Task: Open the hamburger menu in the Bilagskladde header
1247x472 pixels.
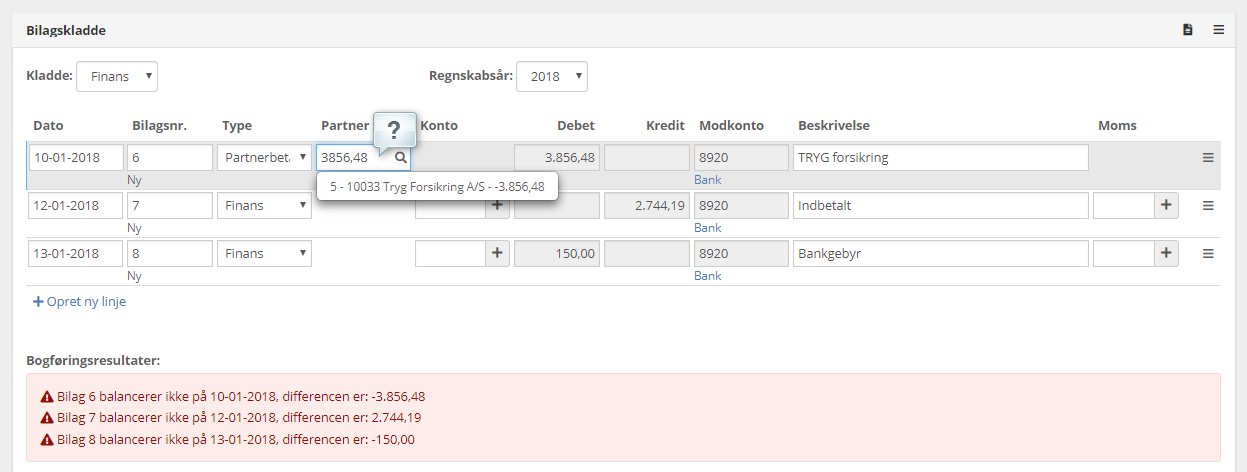Action: click(1219, 30)
